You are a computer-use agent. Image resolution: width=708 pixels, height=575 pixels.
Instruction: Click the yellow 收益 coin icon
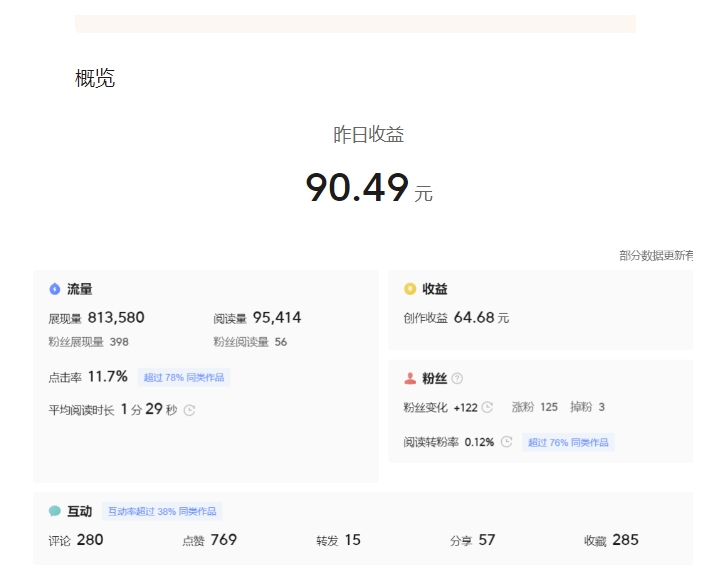point(409,289)
